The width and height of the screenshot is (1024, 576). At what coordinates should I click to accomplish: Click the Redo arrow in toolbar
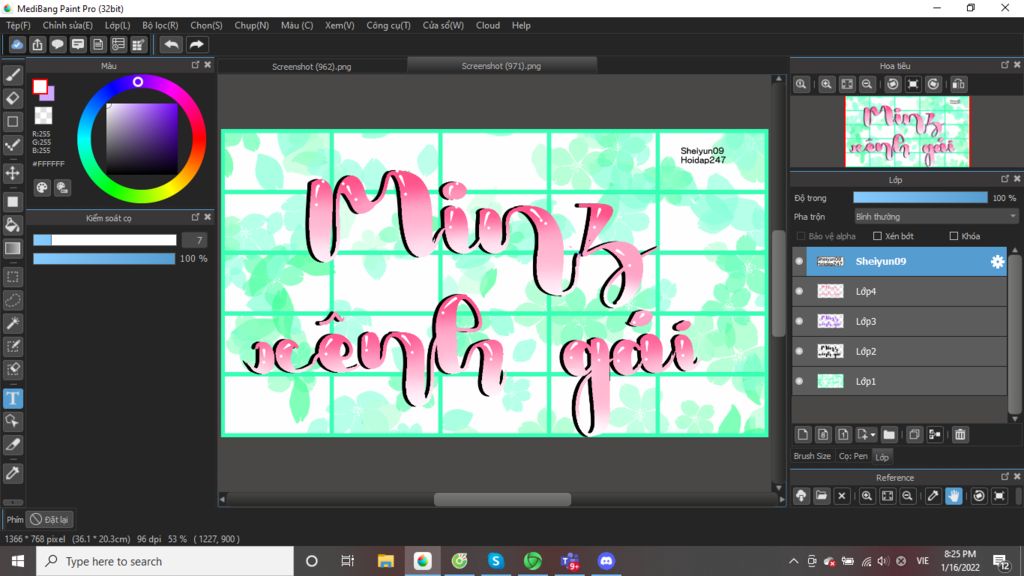197,44
